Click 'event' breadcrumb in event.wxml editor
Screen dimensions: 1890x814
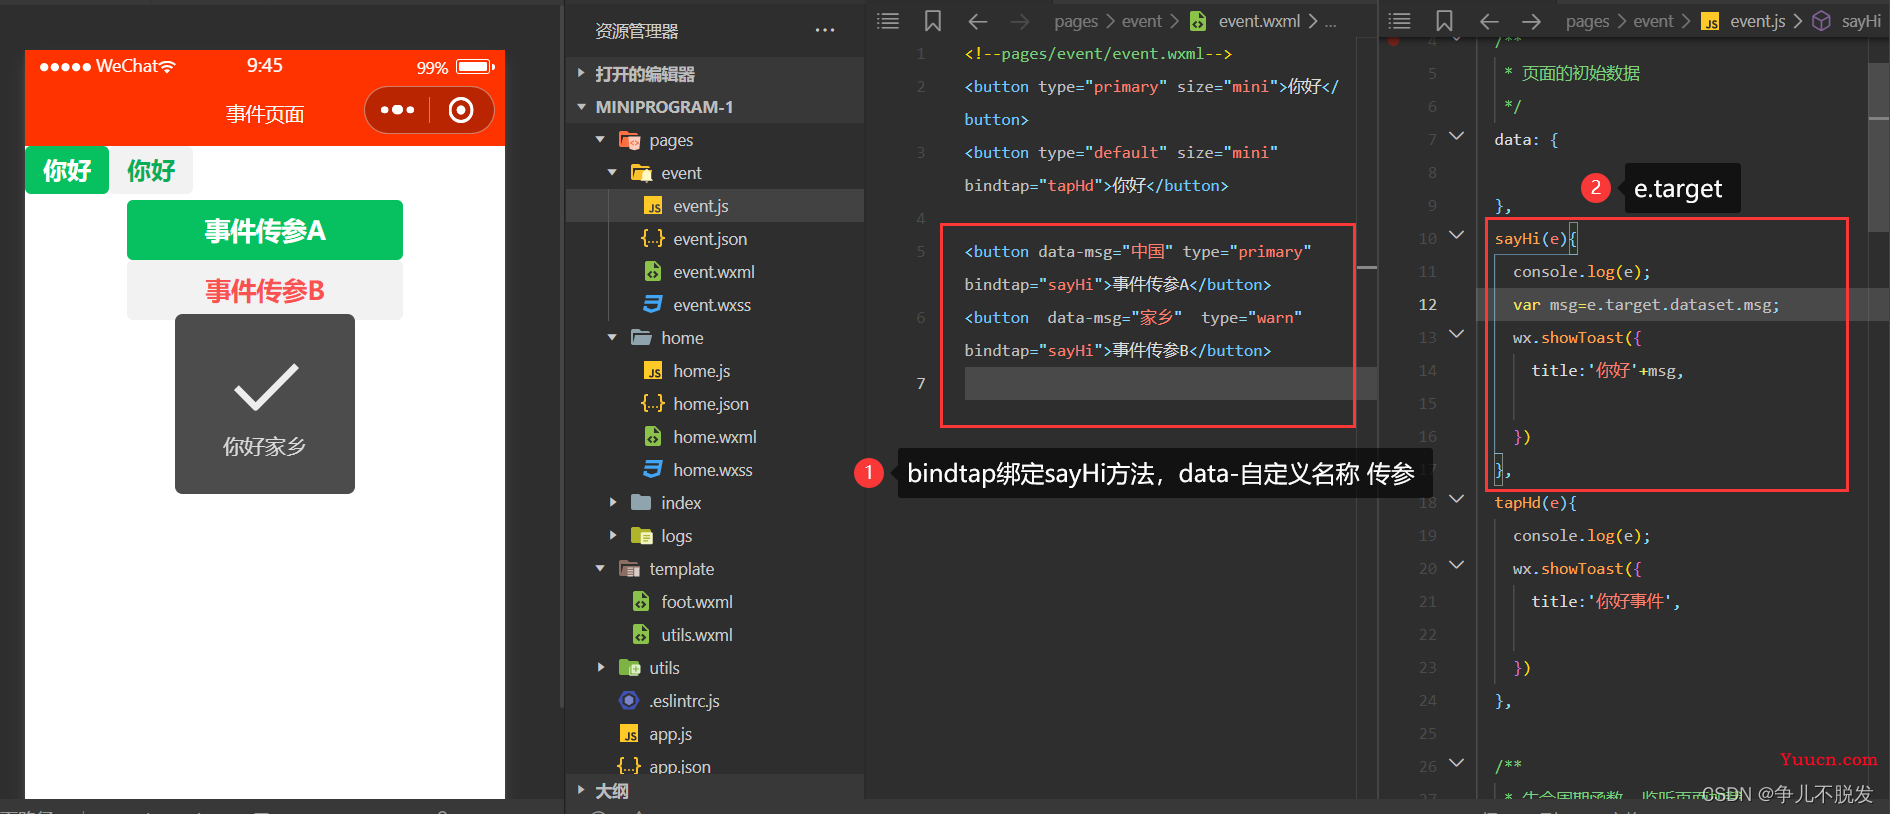1142,21
